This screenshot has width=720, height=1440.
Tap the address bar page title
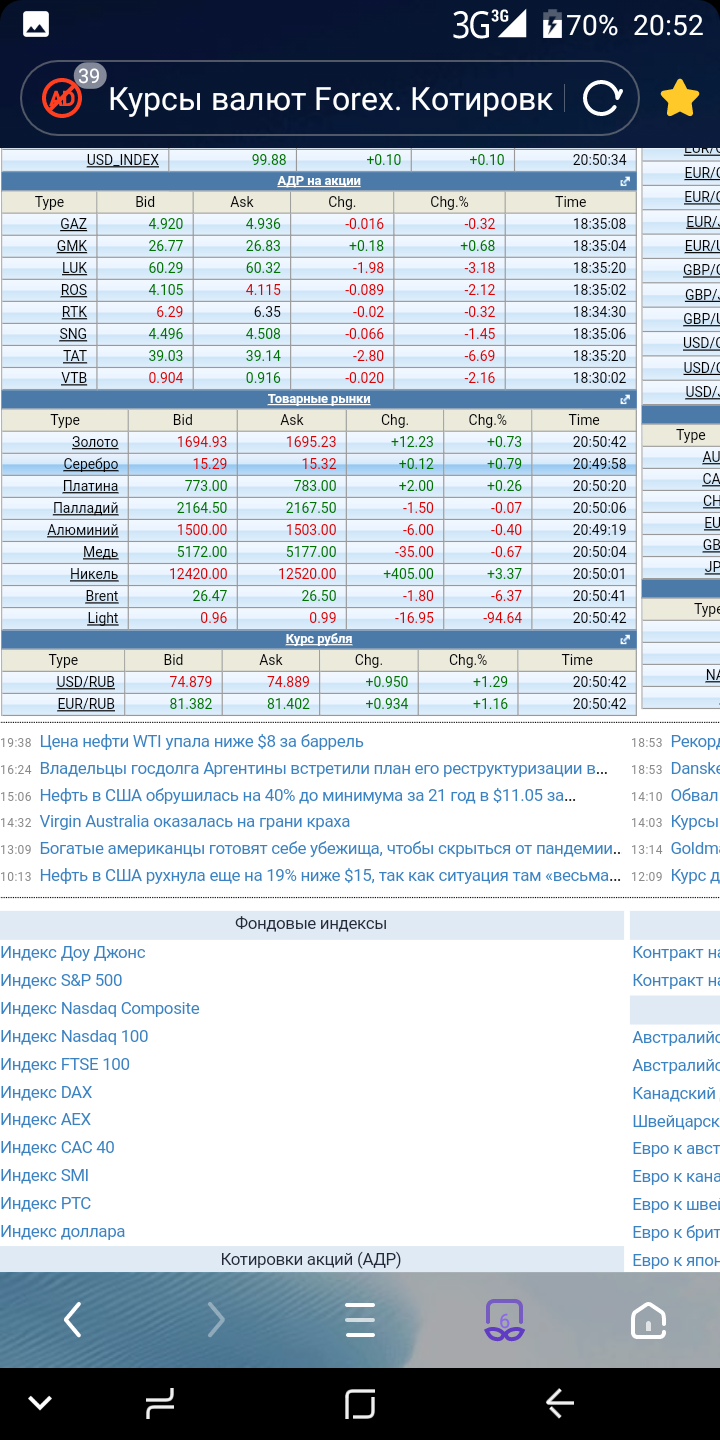[x=330, y=98]
